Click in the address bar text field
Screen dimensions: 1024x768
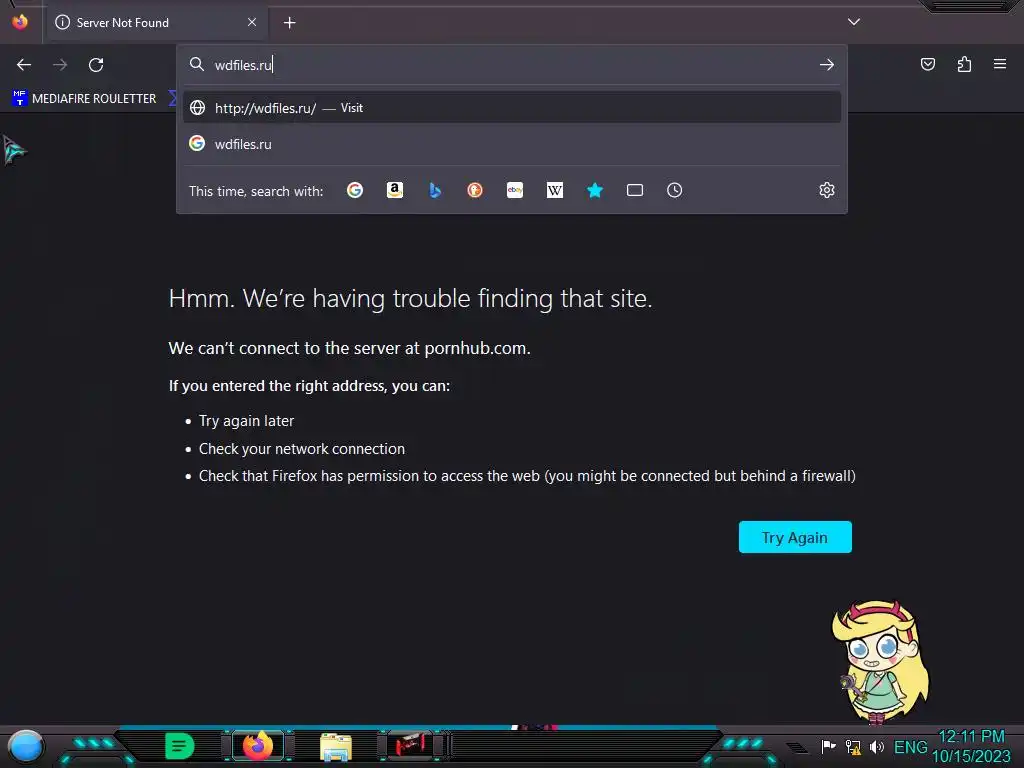click(x=512, y=65)
